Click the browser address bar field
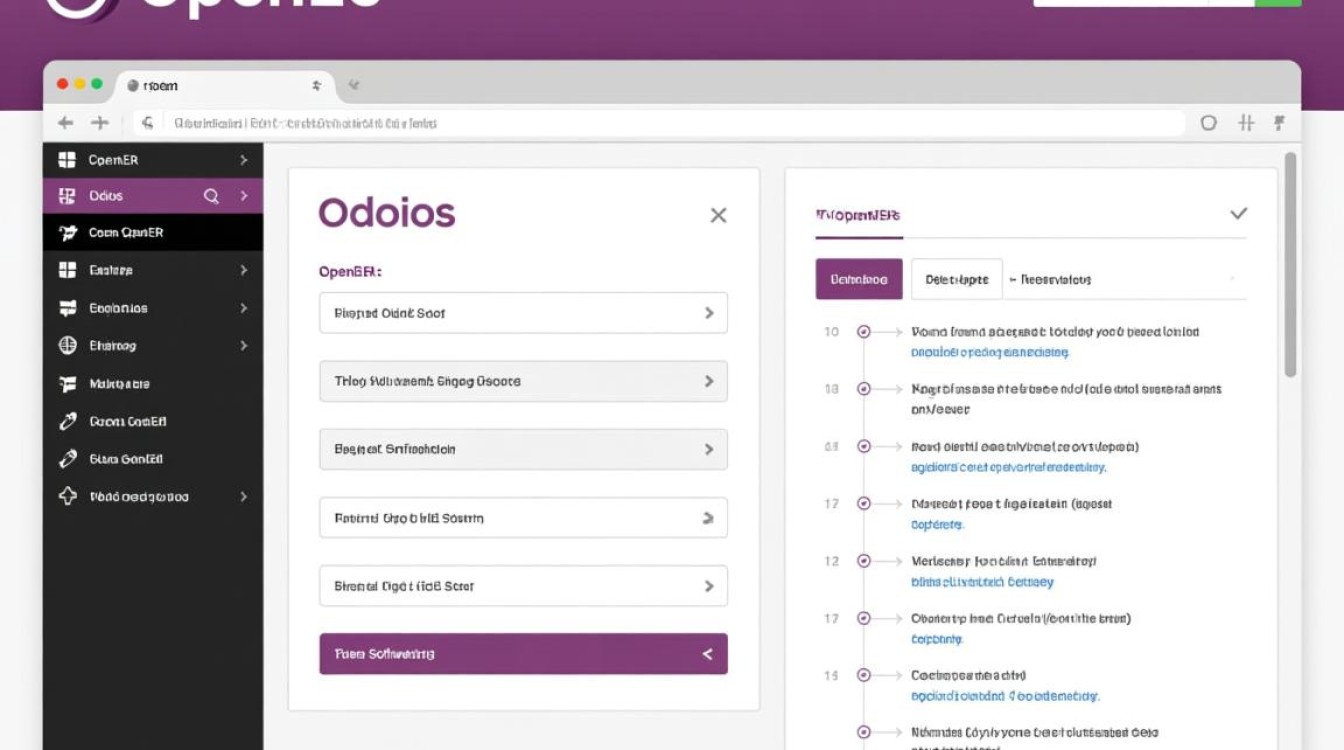The height and width of the screenshot is (750, 1344). [658, 123]
